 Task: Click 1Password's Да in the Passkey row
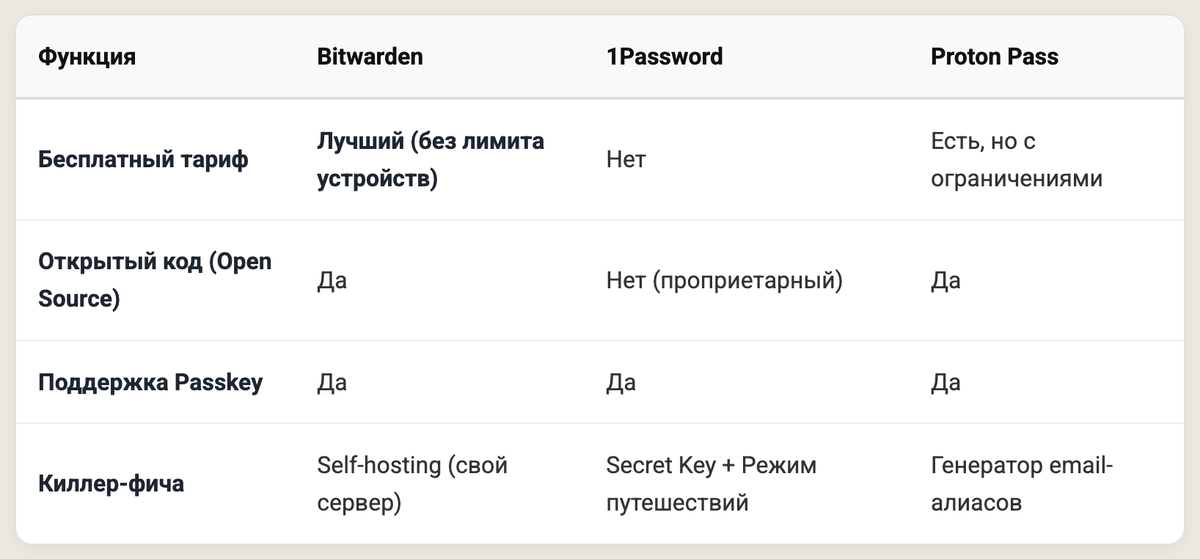620,383
